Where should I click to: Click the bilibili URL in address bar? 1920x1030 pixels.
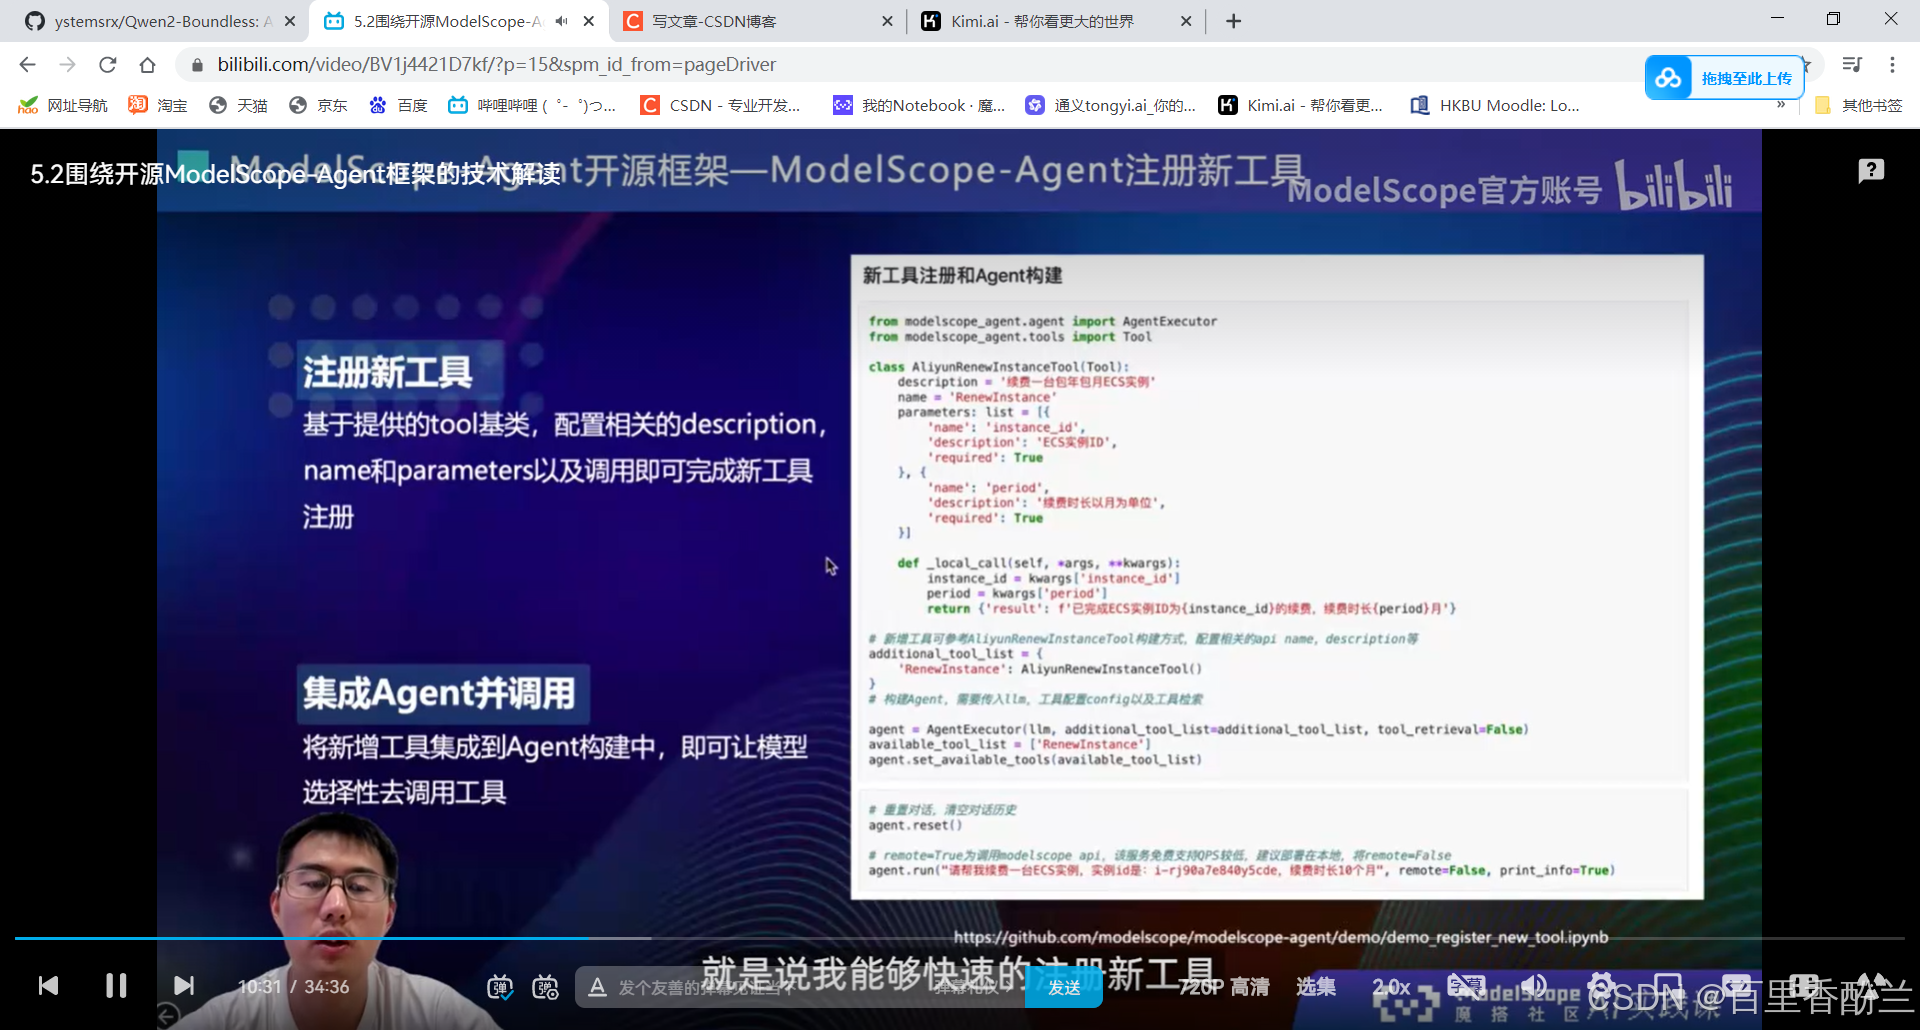click(x=496, y=64)
